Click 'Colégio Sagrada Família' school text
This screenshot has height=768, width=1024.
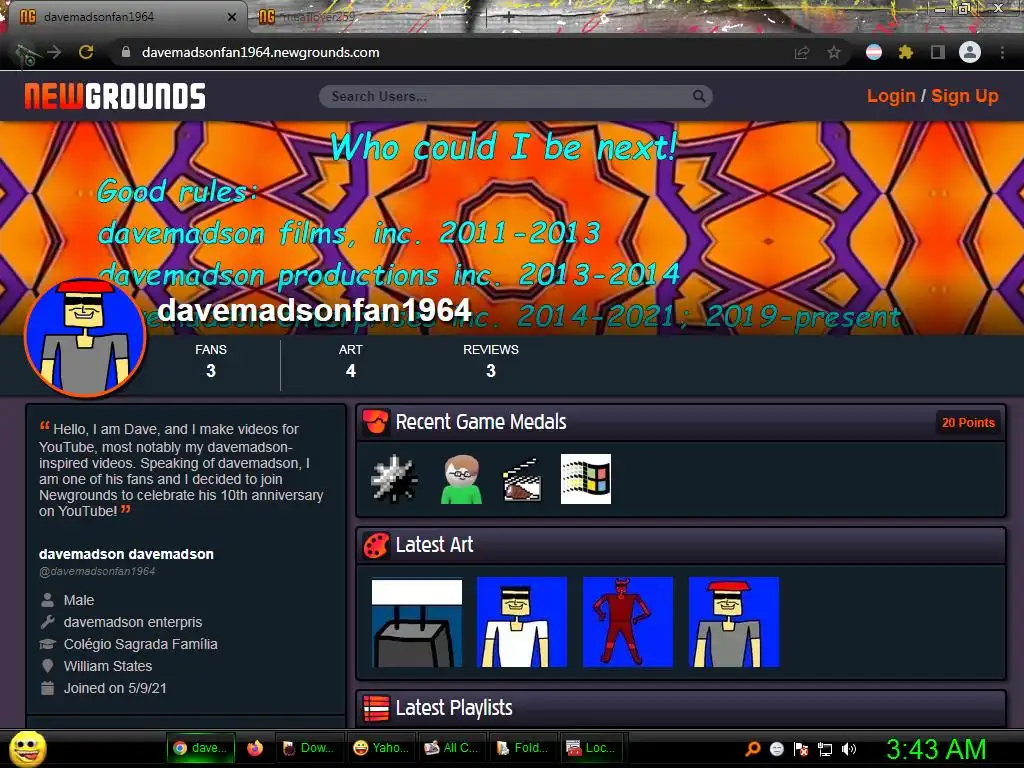click(x=140, y=644)
